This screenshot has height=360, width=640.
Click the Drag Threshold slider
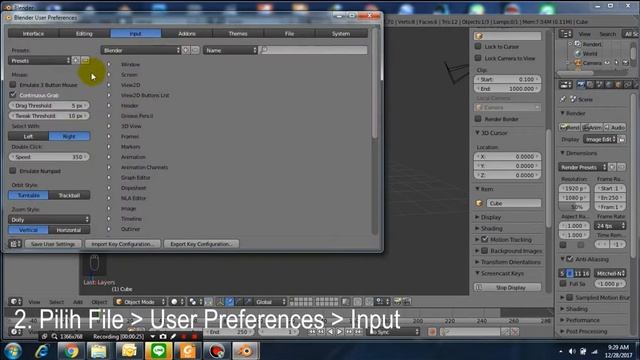coord(49,105)
